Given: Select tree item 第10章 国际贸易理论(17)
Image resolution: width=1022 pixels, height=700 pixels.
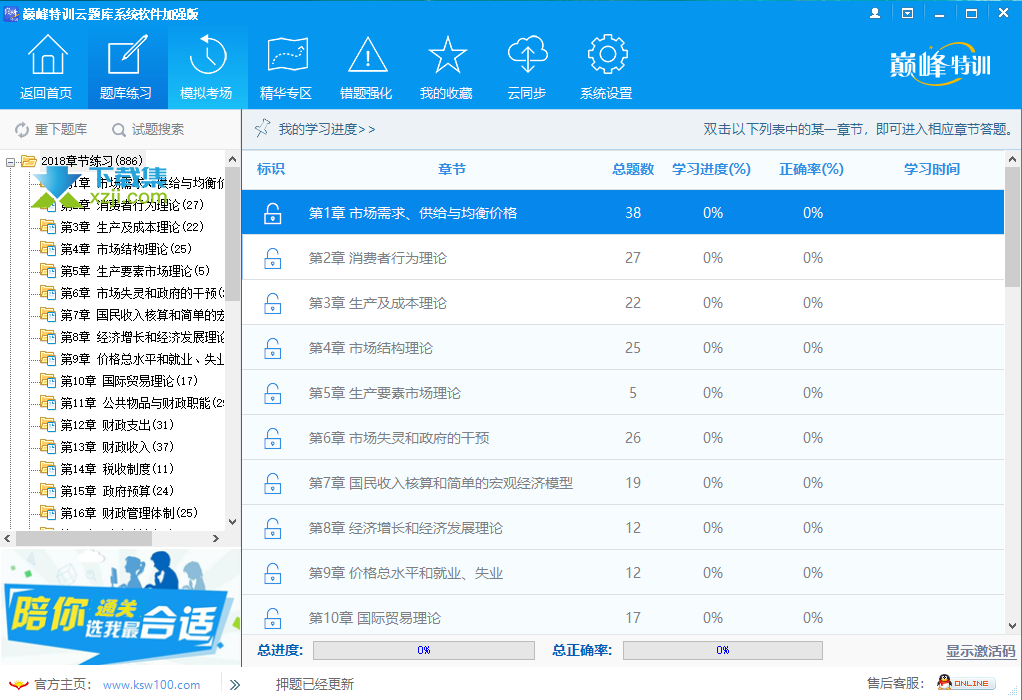Looking at the screenshot, I should (129, 381).
